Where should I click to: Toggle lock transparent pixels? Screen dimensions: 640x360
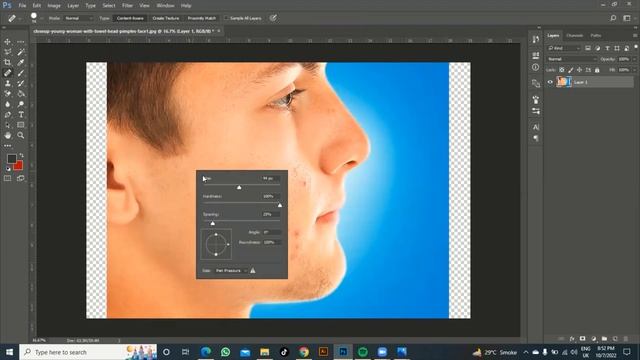tap(562, 70)
